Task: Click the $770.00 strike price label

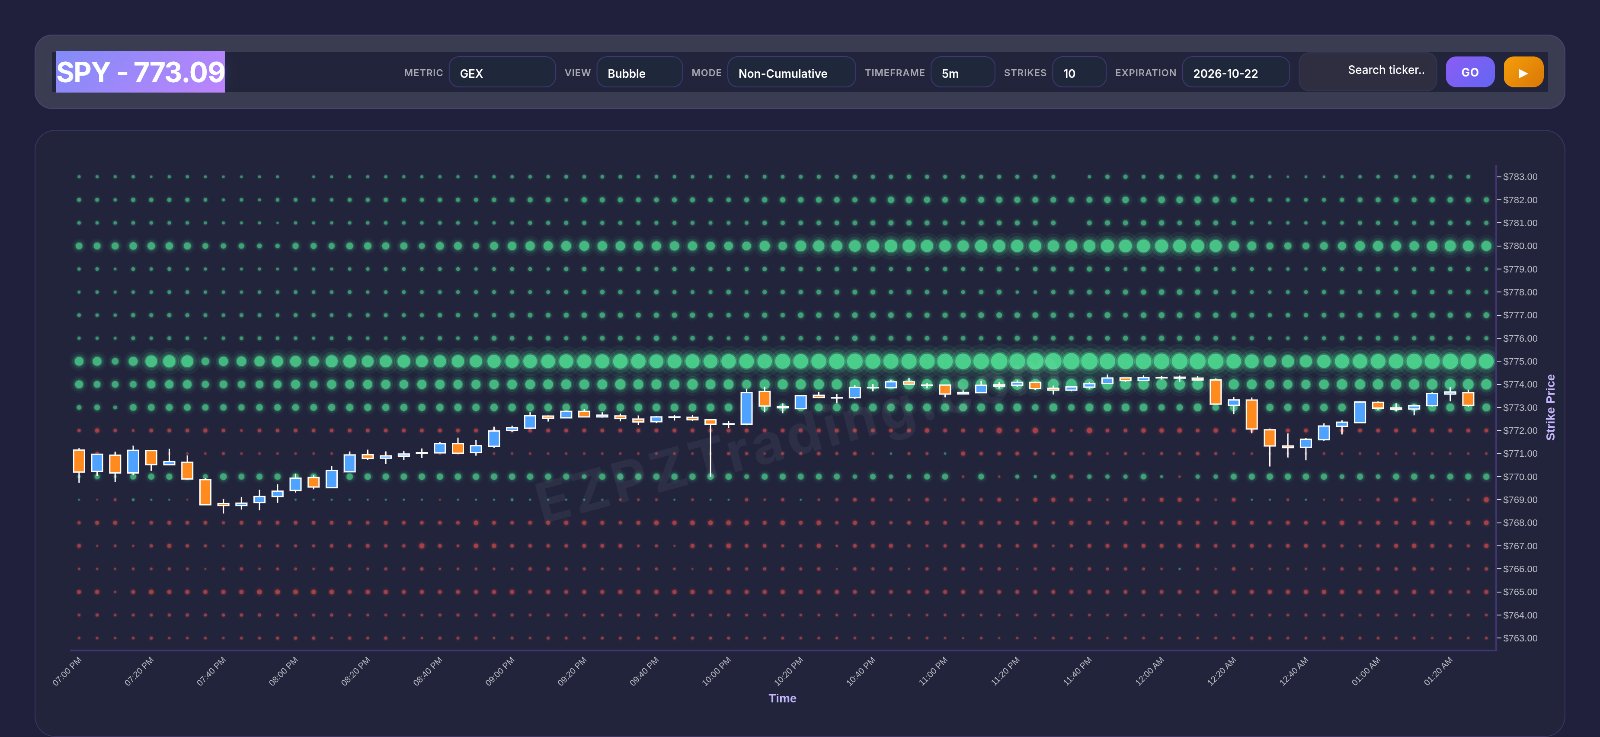Action: click(1520, 477)
